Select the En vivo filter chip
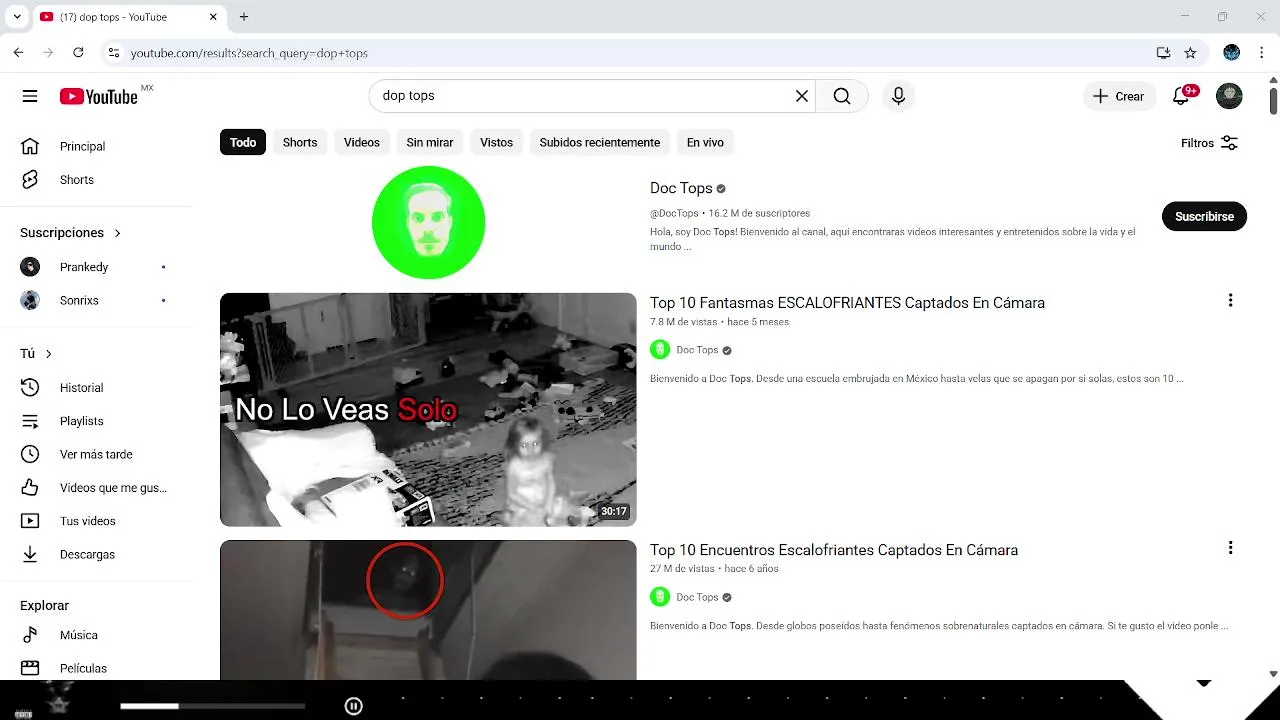This screenshot has height=720, width=1280. (x=705, y=142)
